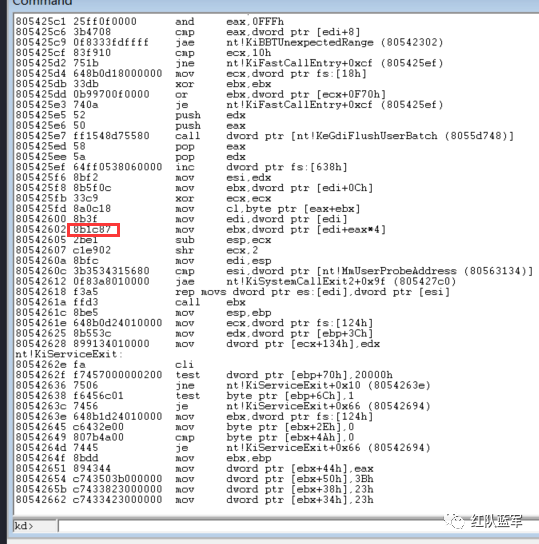Click the address 805425c1 on first line
Image resolution: width=539 pixels, height=544 pixels.
(40, 22)
